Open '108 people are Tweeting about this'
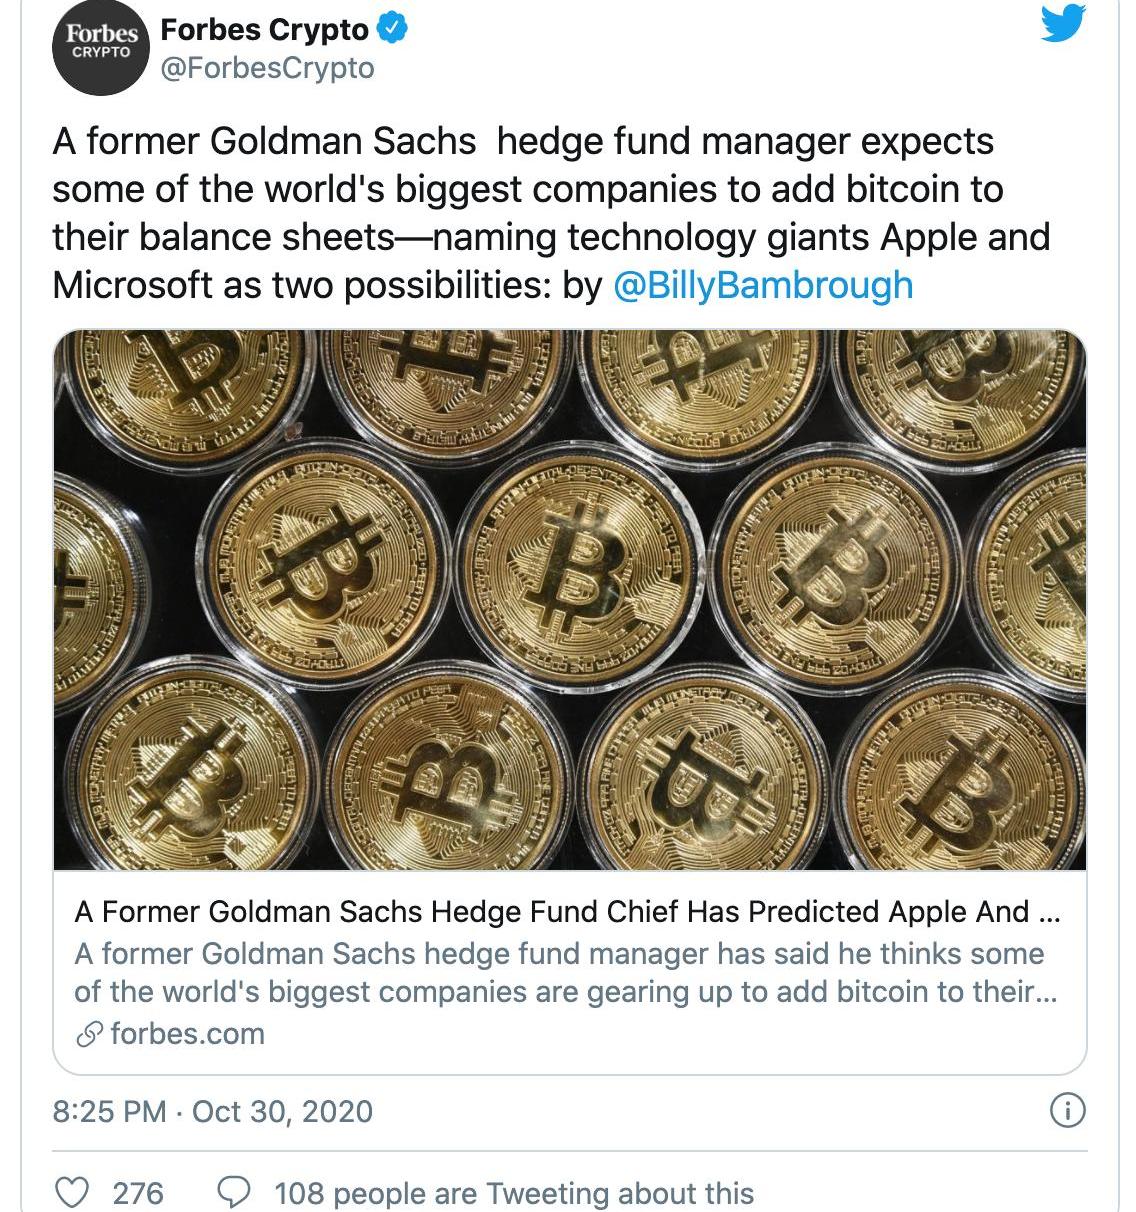Viewport: 1136px width, 1212px height. point(514,1193)
